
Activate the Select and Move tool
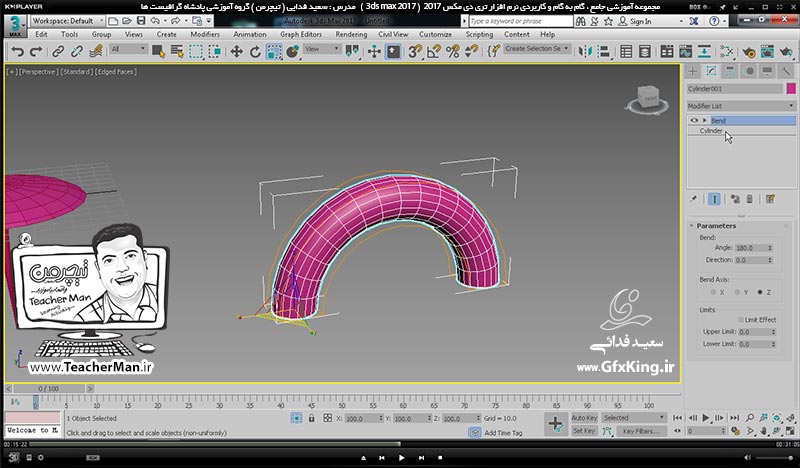click(236, 52)
